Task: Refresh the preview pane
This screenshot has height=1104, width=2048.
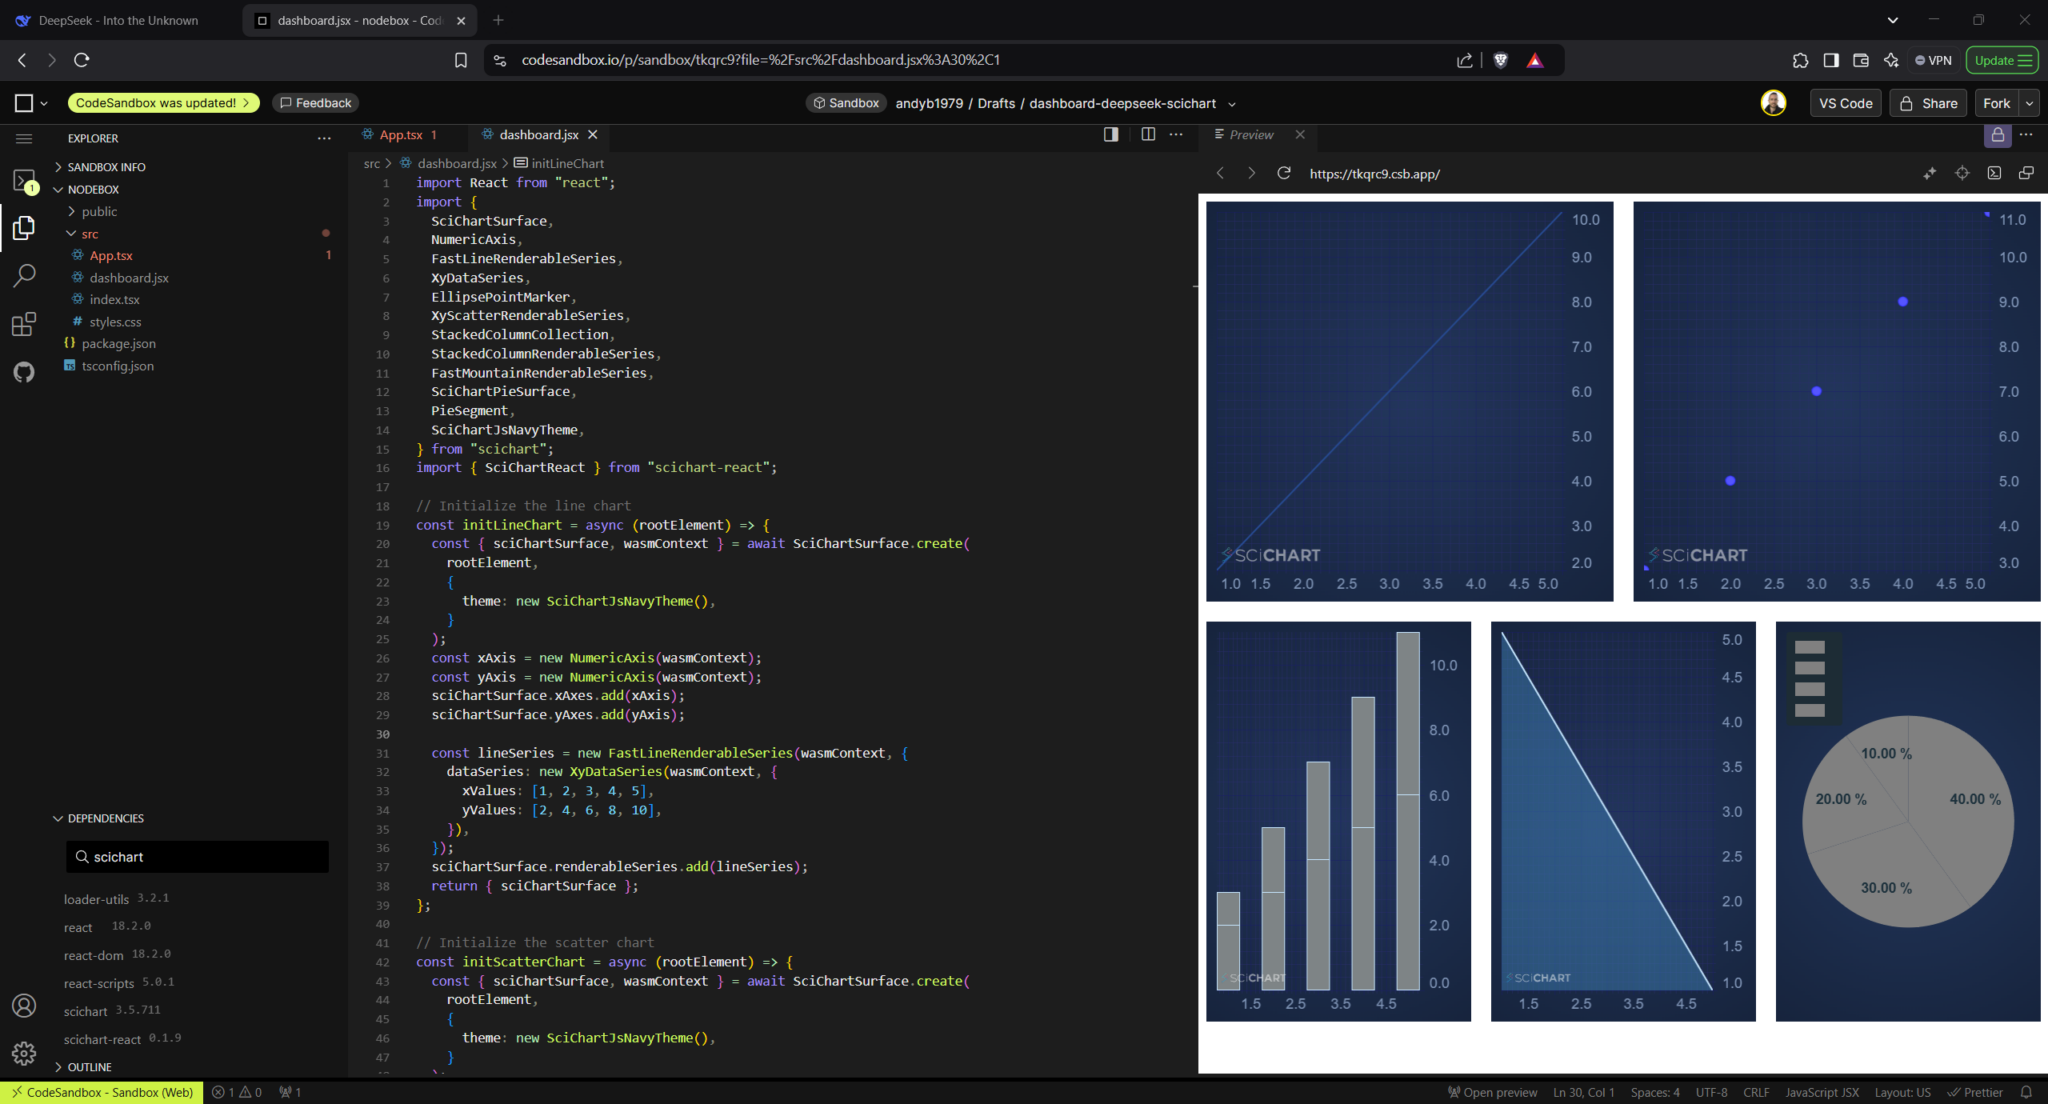Action: [1284, 174]
